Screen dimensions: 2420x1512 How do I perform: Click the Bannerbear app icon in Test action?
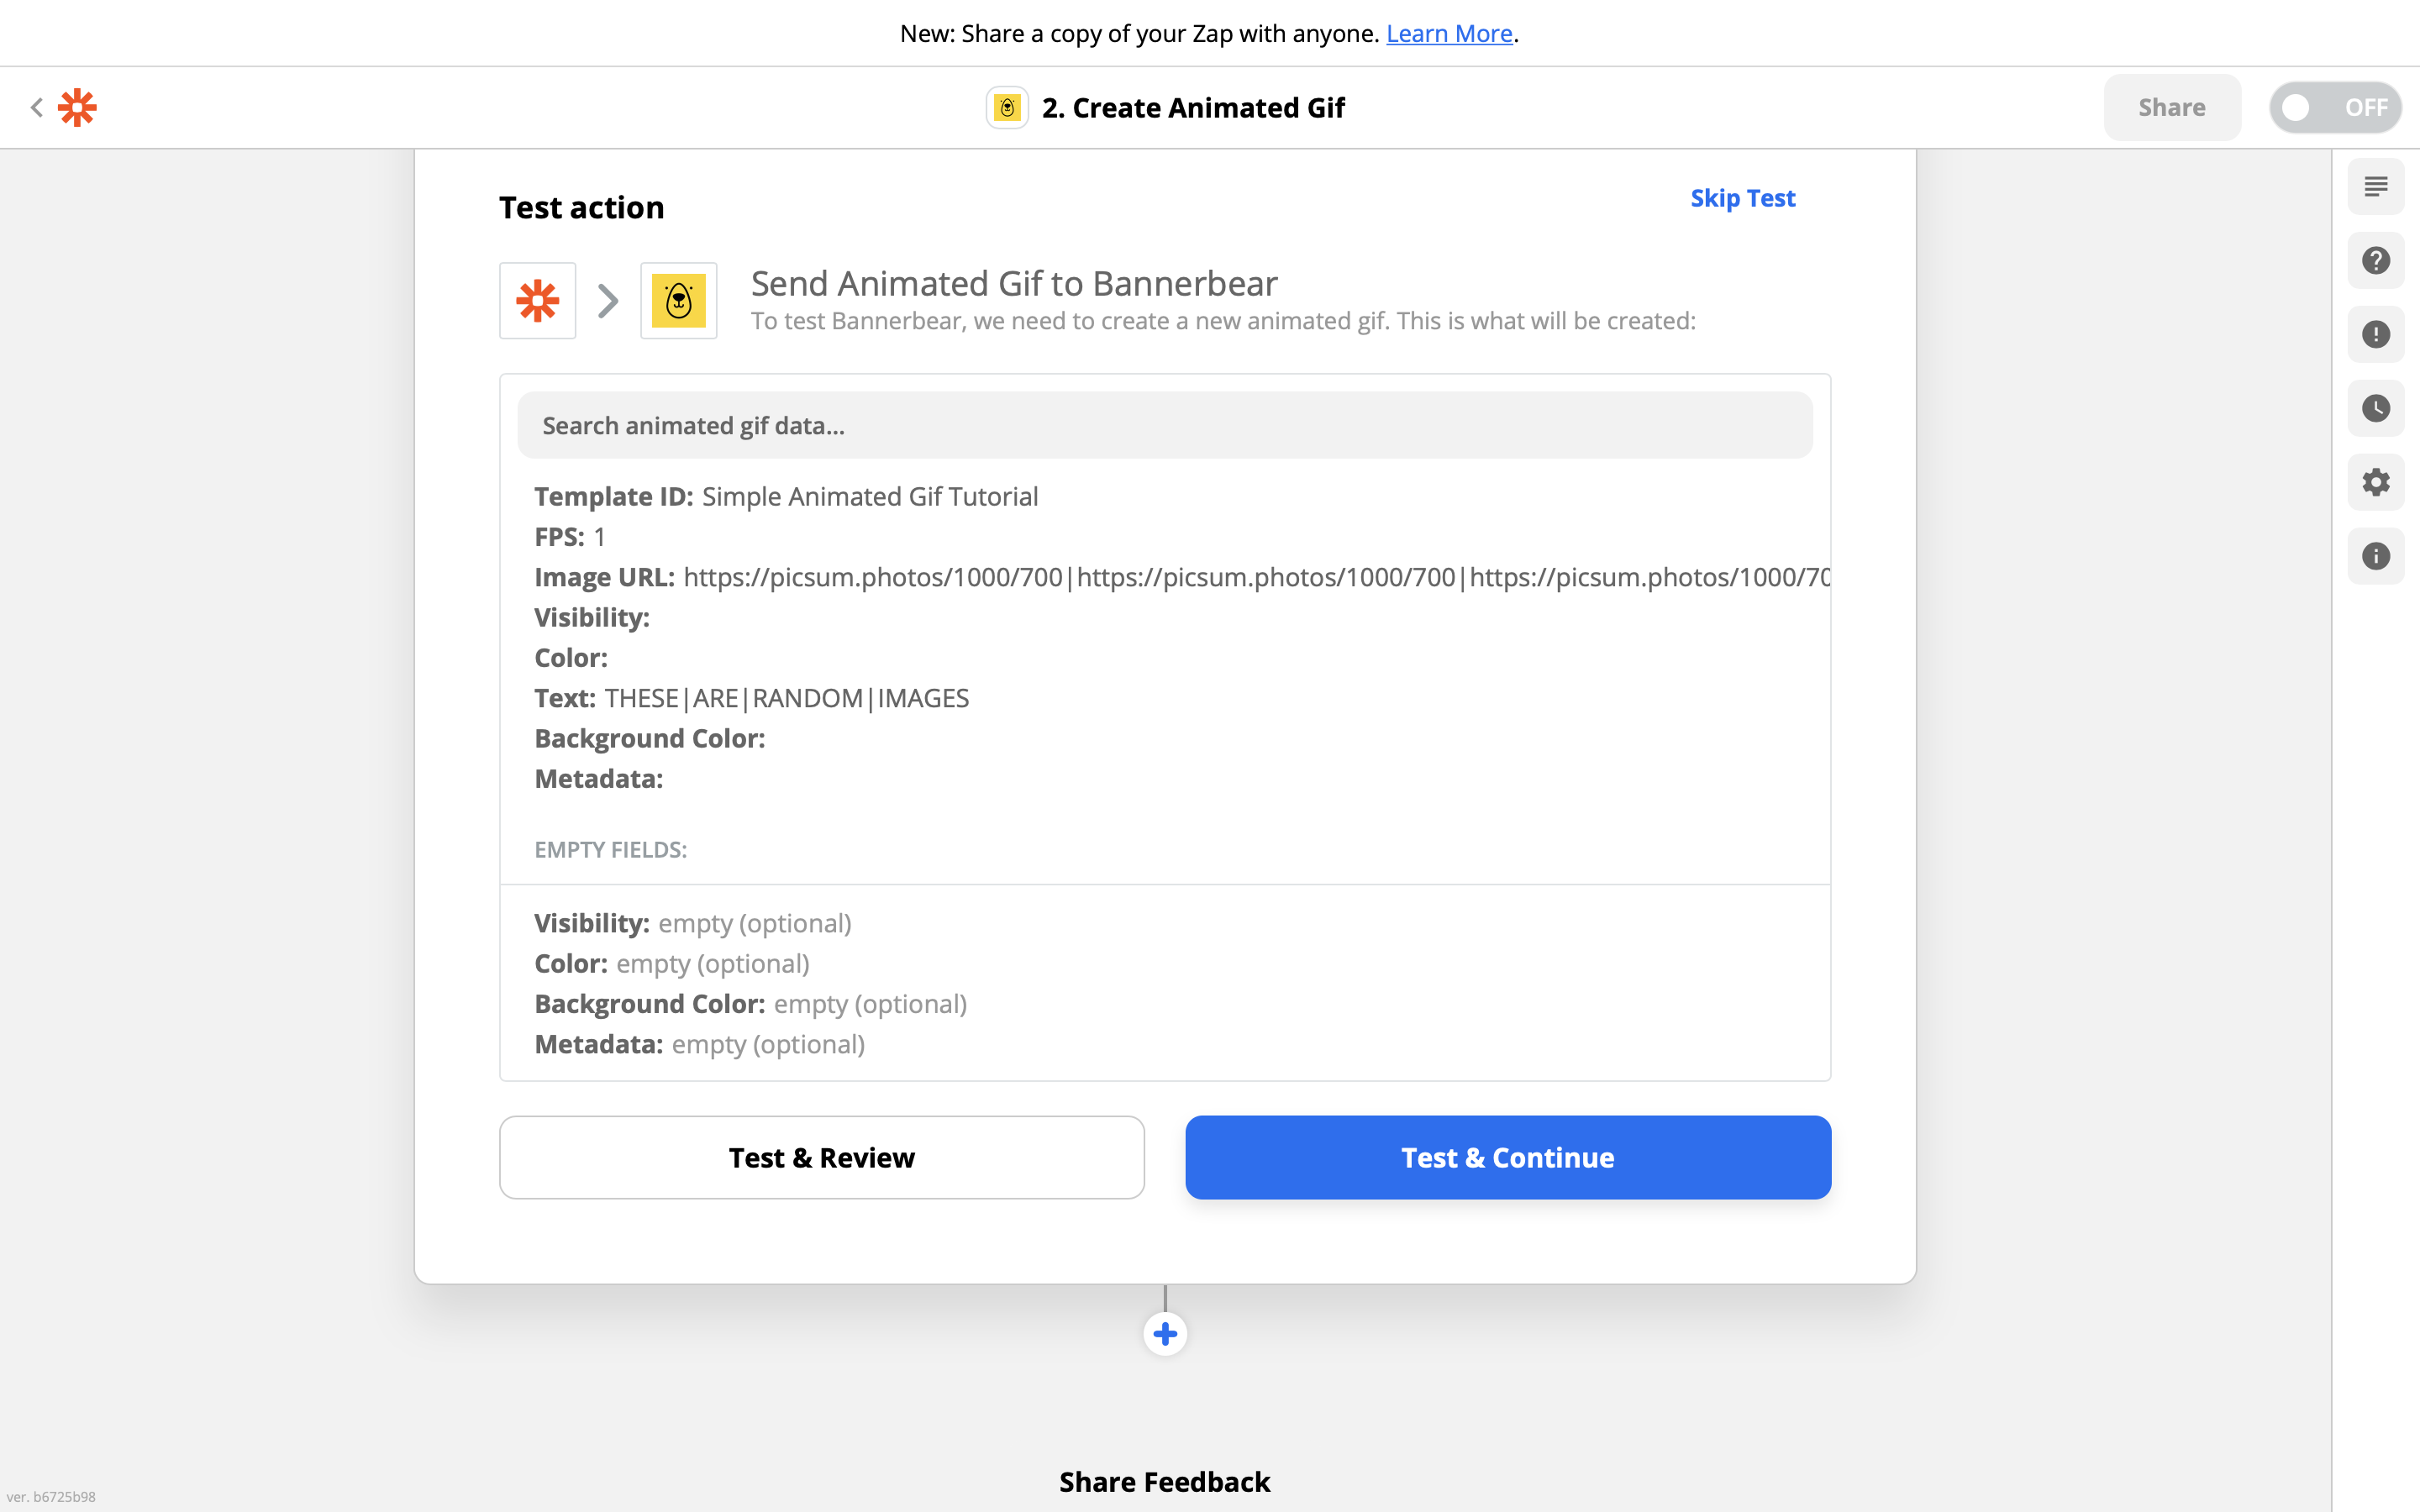tap(679, 301)
